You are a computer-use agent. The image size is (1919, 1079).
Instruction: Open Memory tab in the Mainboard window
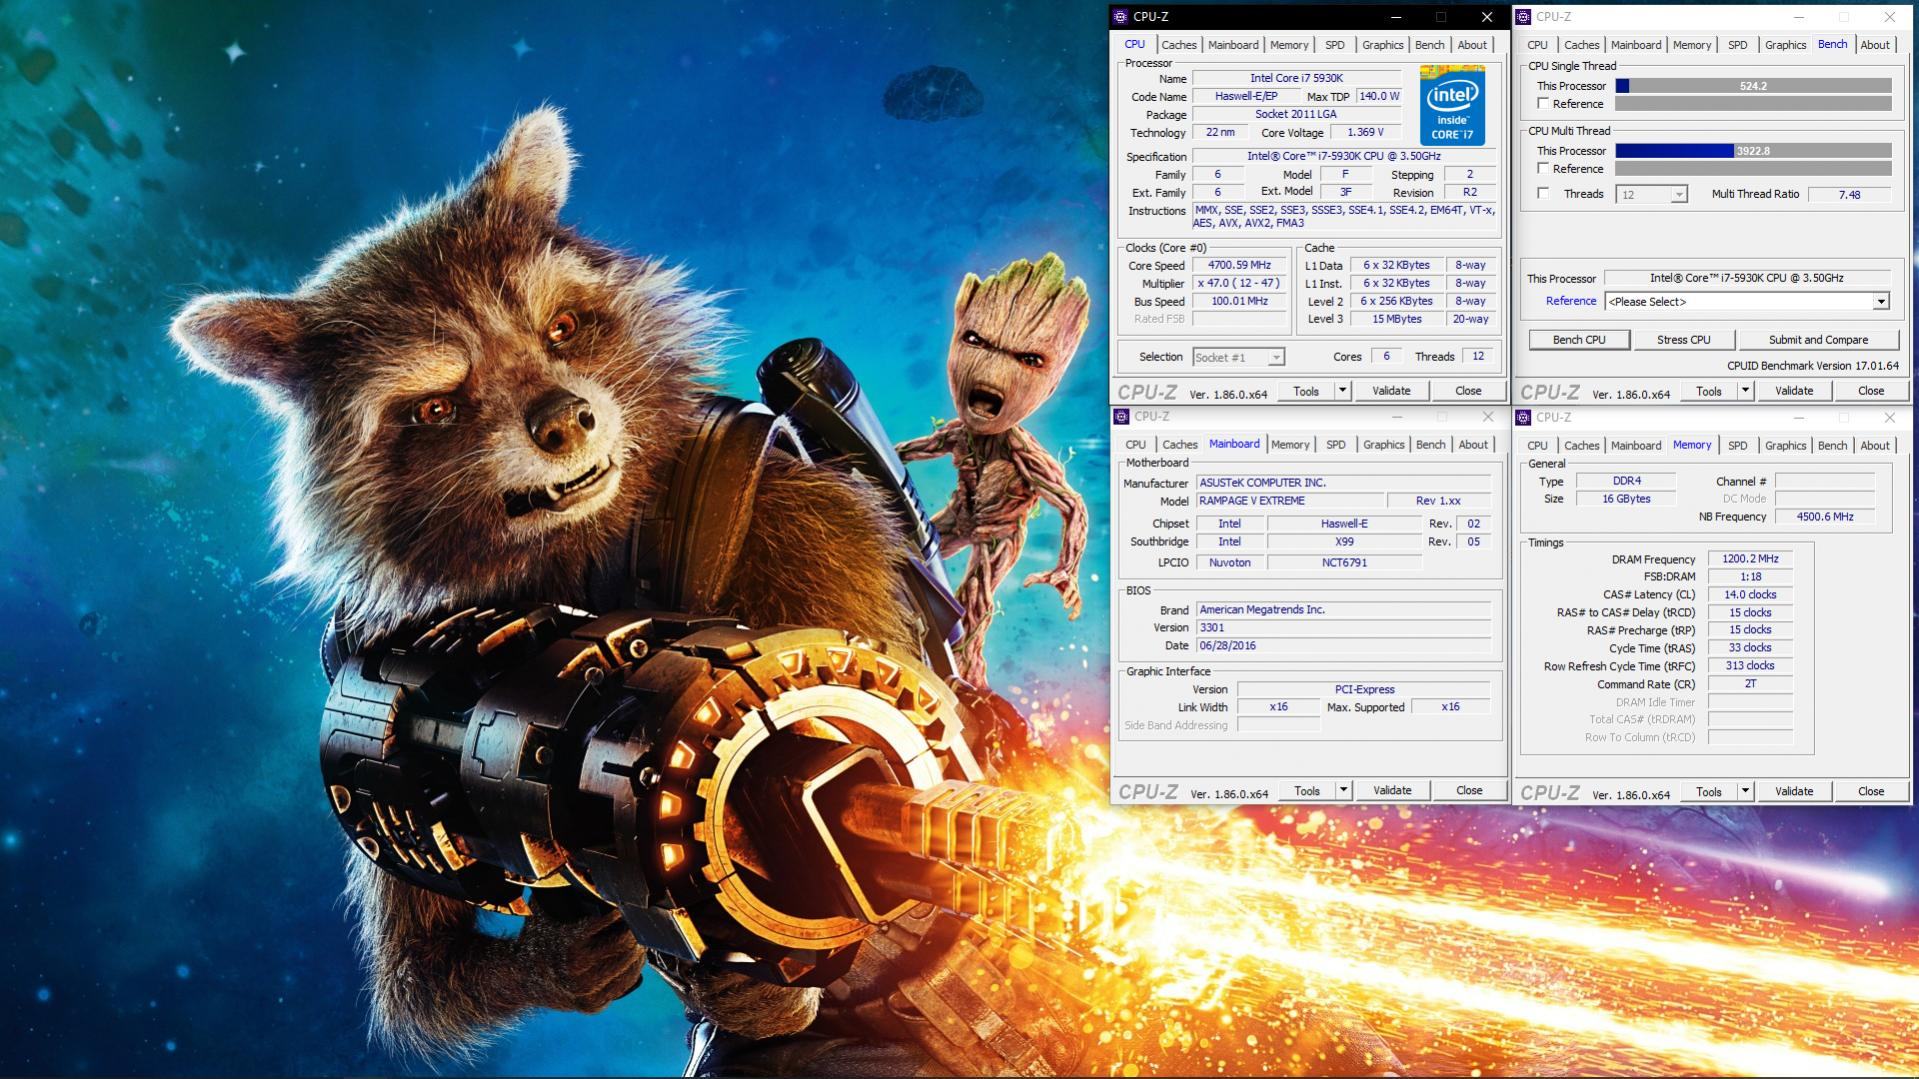click(x=1290, y=445)
